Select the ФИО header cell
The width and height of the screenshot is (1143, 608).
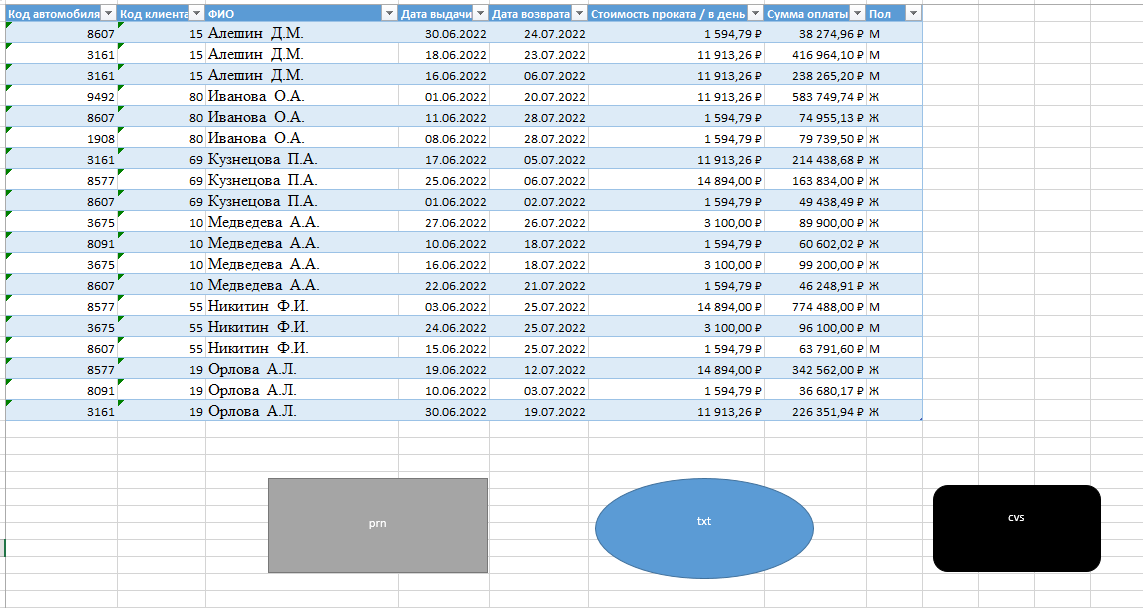[x=302, y=14]
